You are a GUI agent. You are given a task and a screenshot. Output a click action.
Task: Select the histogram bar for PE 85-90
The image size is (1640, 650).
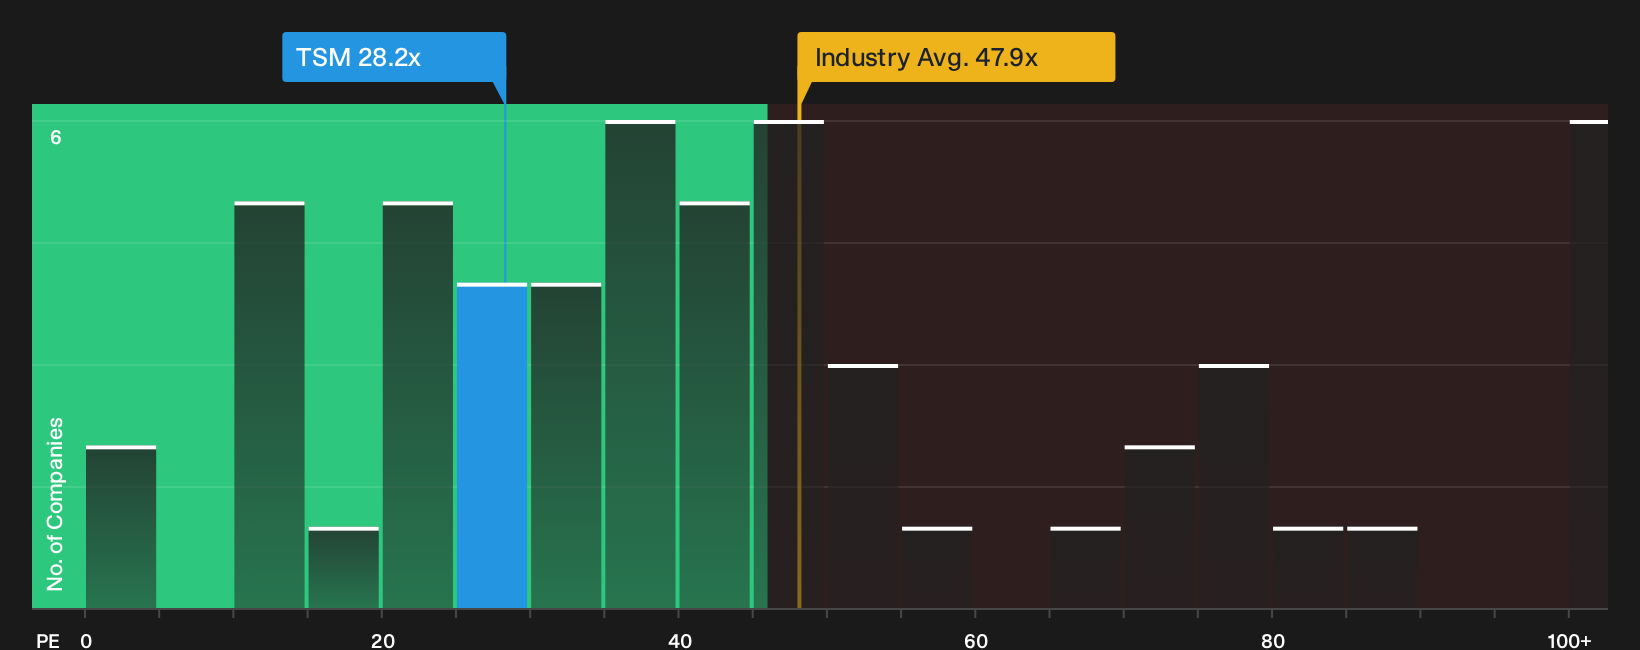pos(1382,568)
